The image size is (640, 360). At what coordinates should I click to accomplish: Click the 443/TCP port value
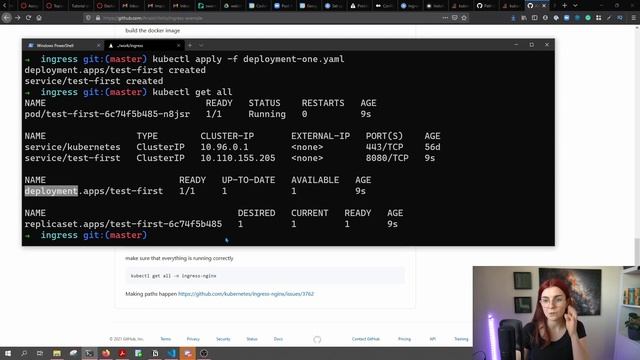pyautogui.click(x=384, y=147)
